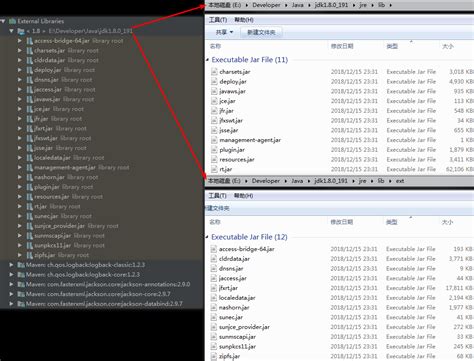474x361 pixels.
Task: Click javaws.jar file icon in lib folder
Action: click(x=214, y=91)
